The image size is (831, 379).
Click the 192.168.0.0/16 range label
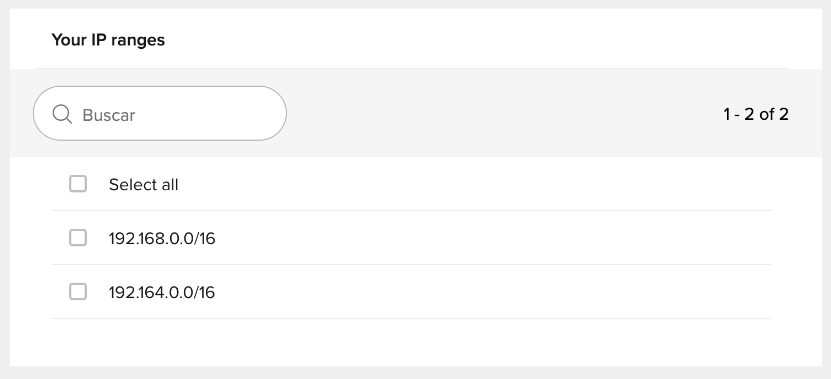coord(162,239)
